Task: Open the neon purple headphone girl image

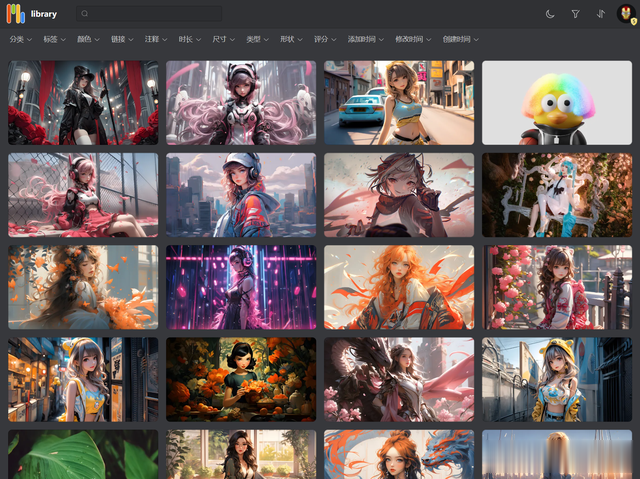Action: coord(241,287)
